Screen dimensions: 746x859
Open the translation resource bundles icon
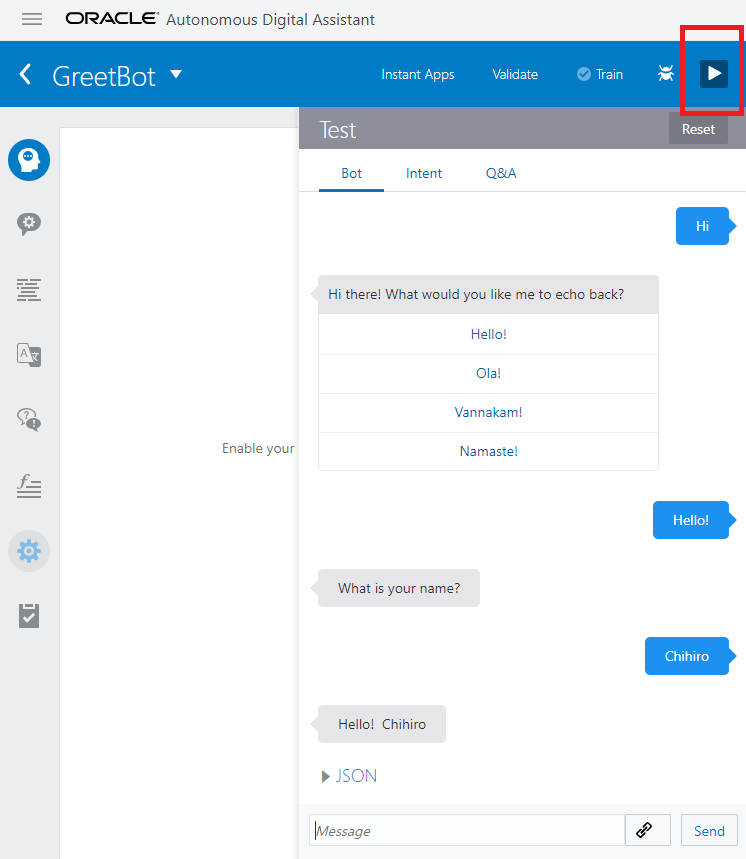tap(29, 355)
